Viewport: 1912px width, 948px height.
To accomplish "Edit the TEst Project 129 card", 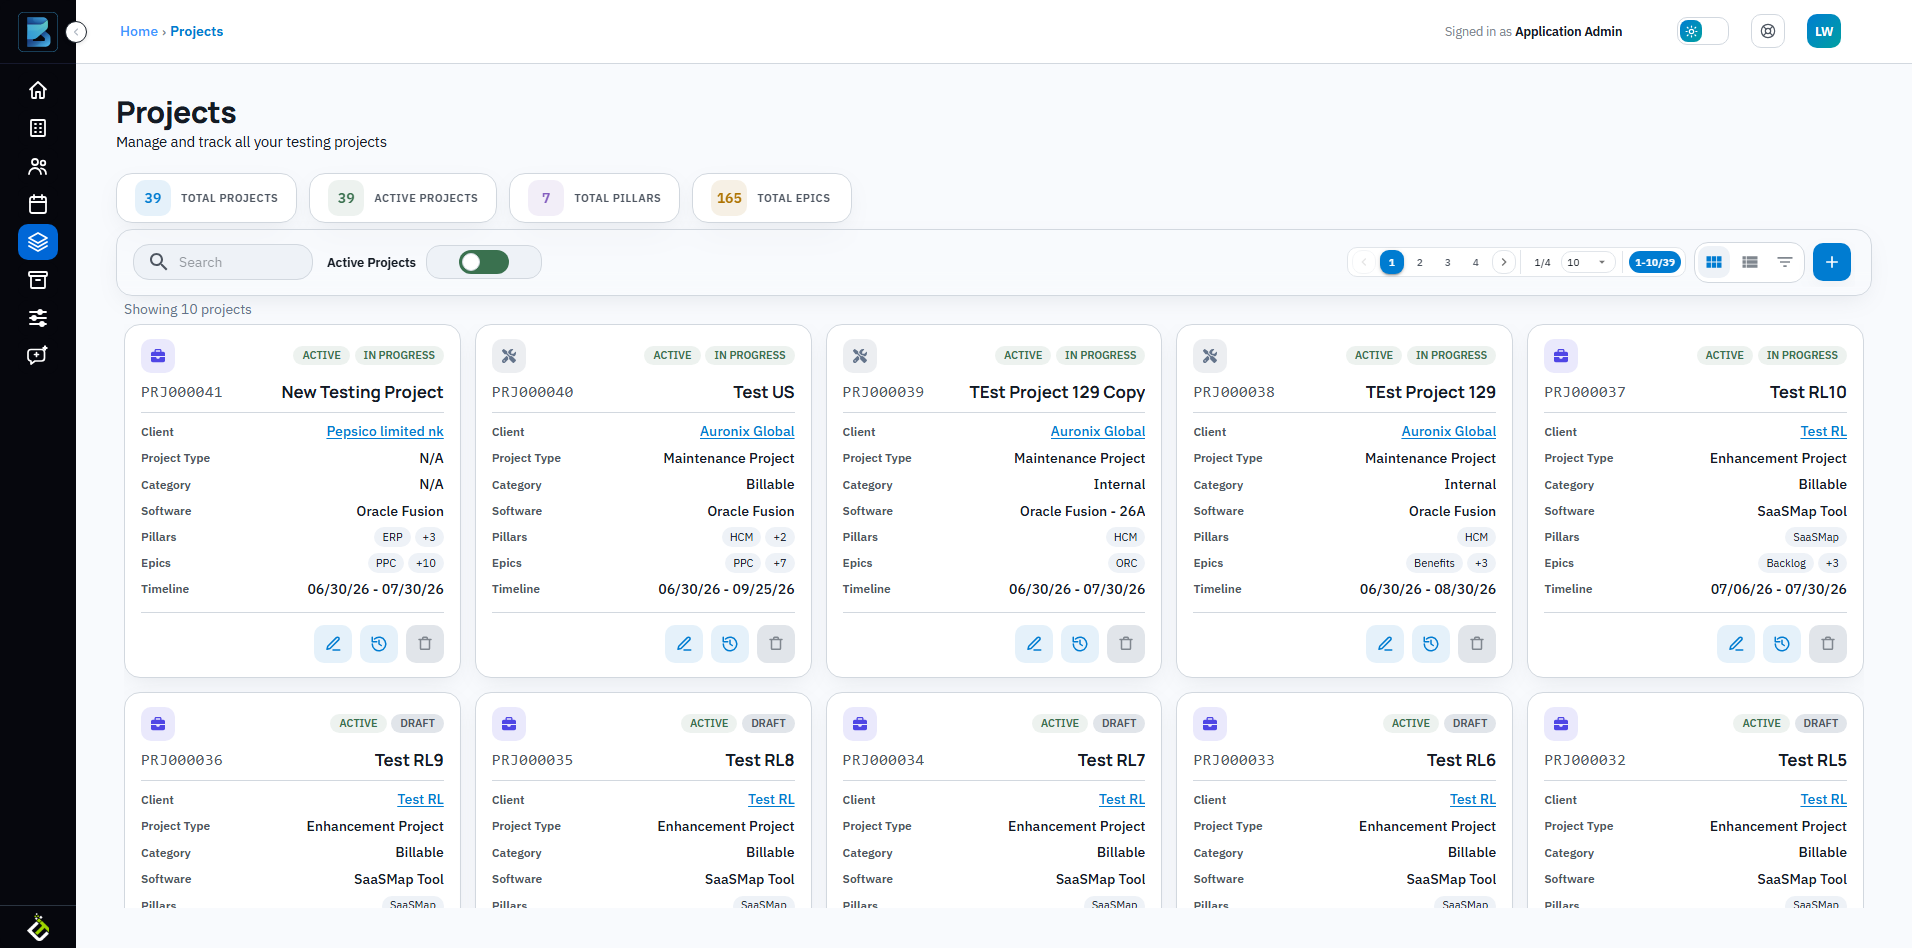I will [1385, 644].
